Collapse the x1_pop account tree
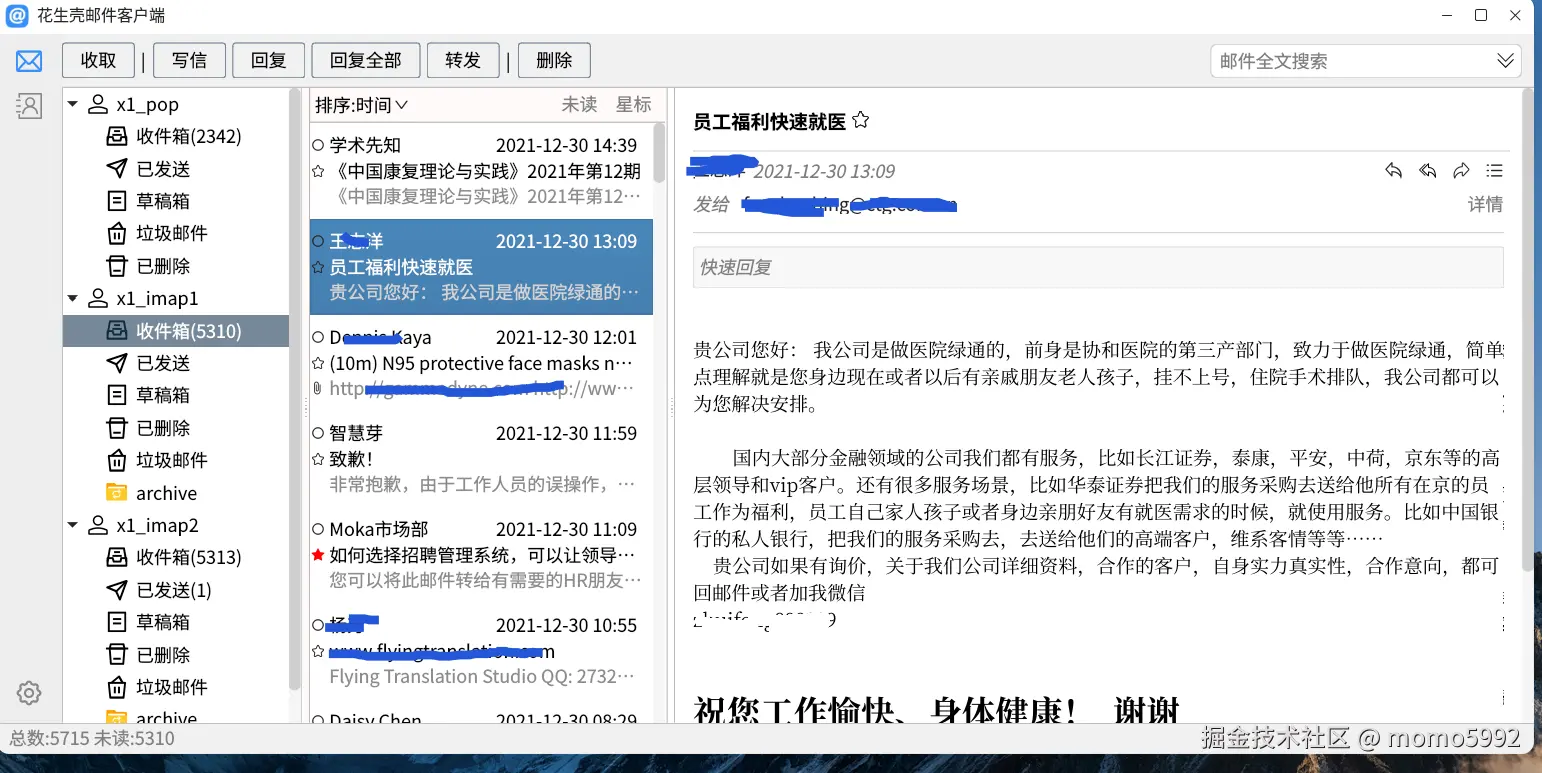The image size is (1542, 773). pos(71,103)
